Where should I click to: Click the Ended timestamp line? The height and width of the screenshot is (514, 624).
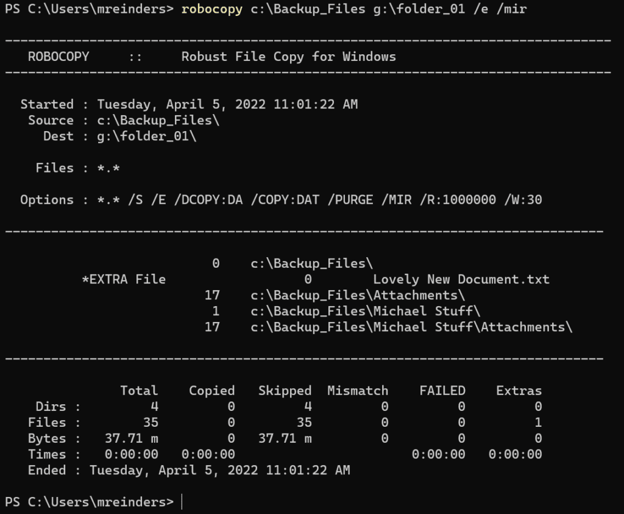189,470
